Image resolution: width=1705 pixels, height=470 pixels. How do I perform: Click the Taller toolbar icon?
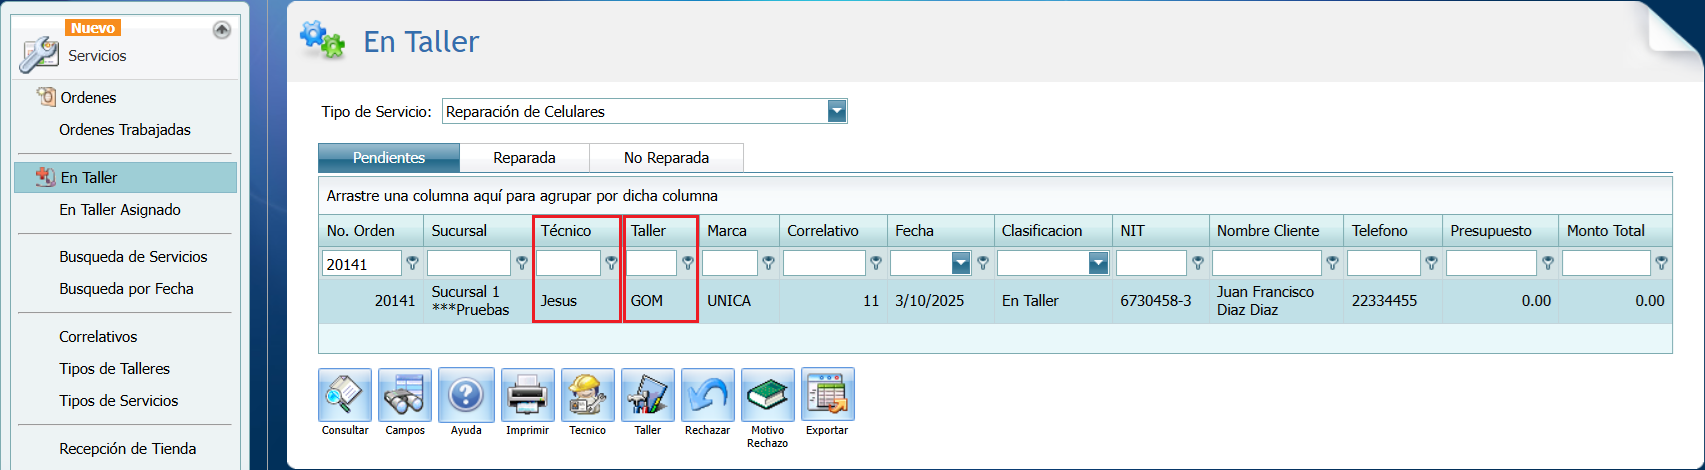(648, 394)
